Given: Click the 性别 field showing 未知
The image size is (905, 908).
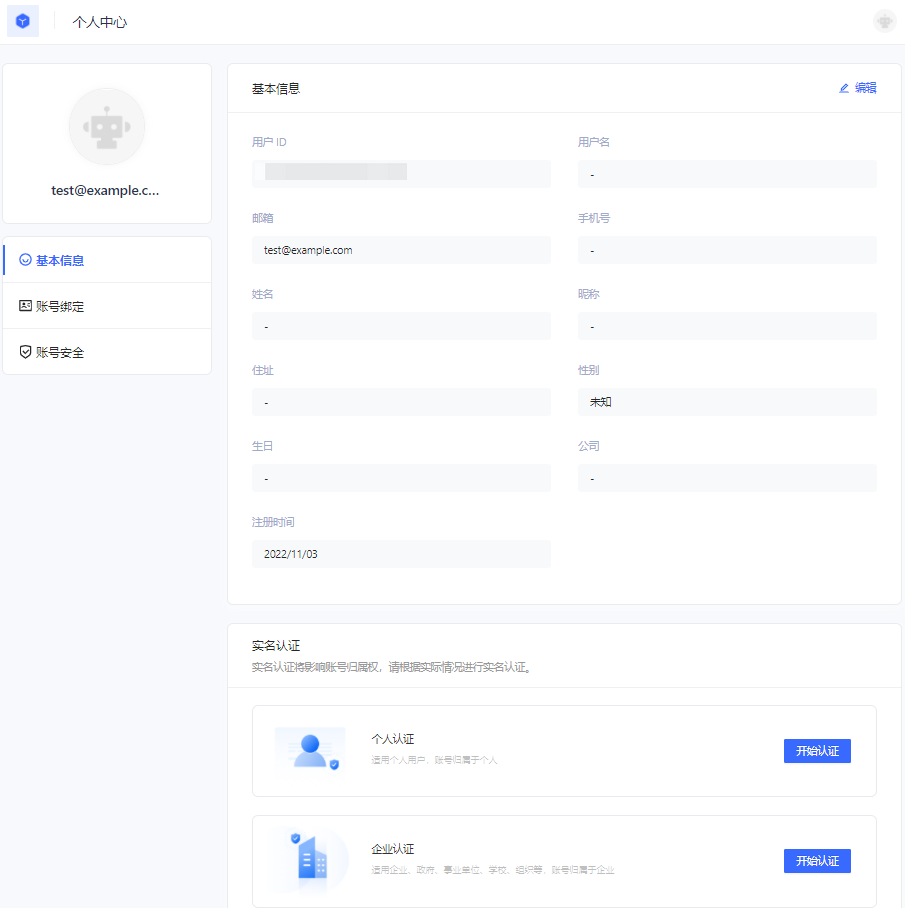Looking at the screenshot, I should 727,402.
